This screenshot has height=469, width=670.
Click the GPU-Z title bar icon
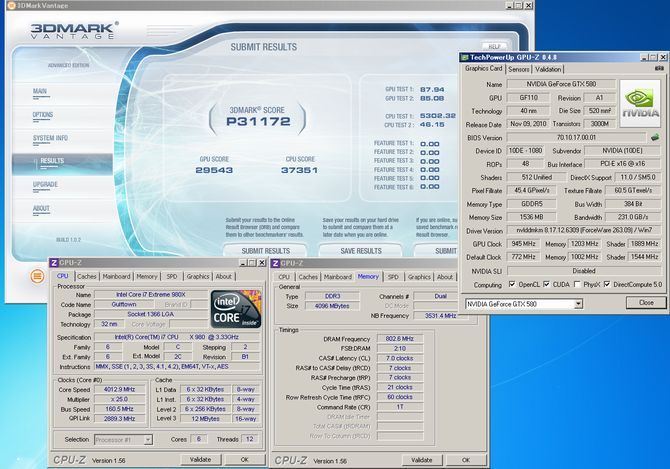pos(465,57)
